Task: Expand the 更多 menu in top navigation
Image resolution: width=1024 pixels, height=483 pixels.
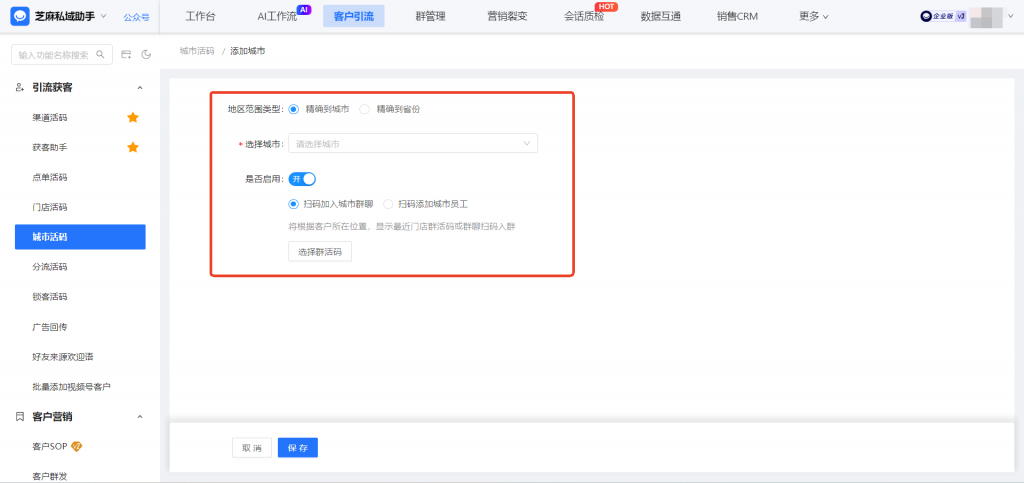Action: pyautogui.click(x=814, y=16)
